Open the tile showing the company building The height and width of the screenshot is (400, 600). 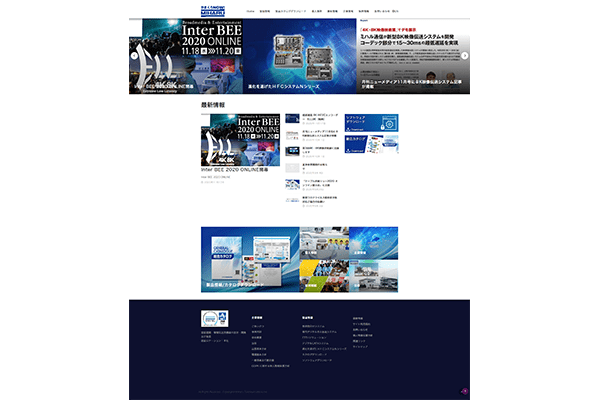pos(373,276)
